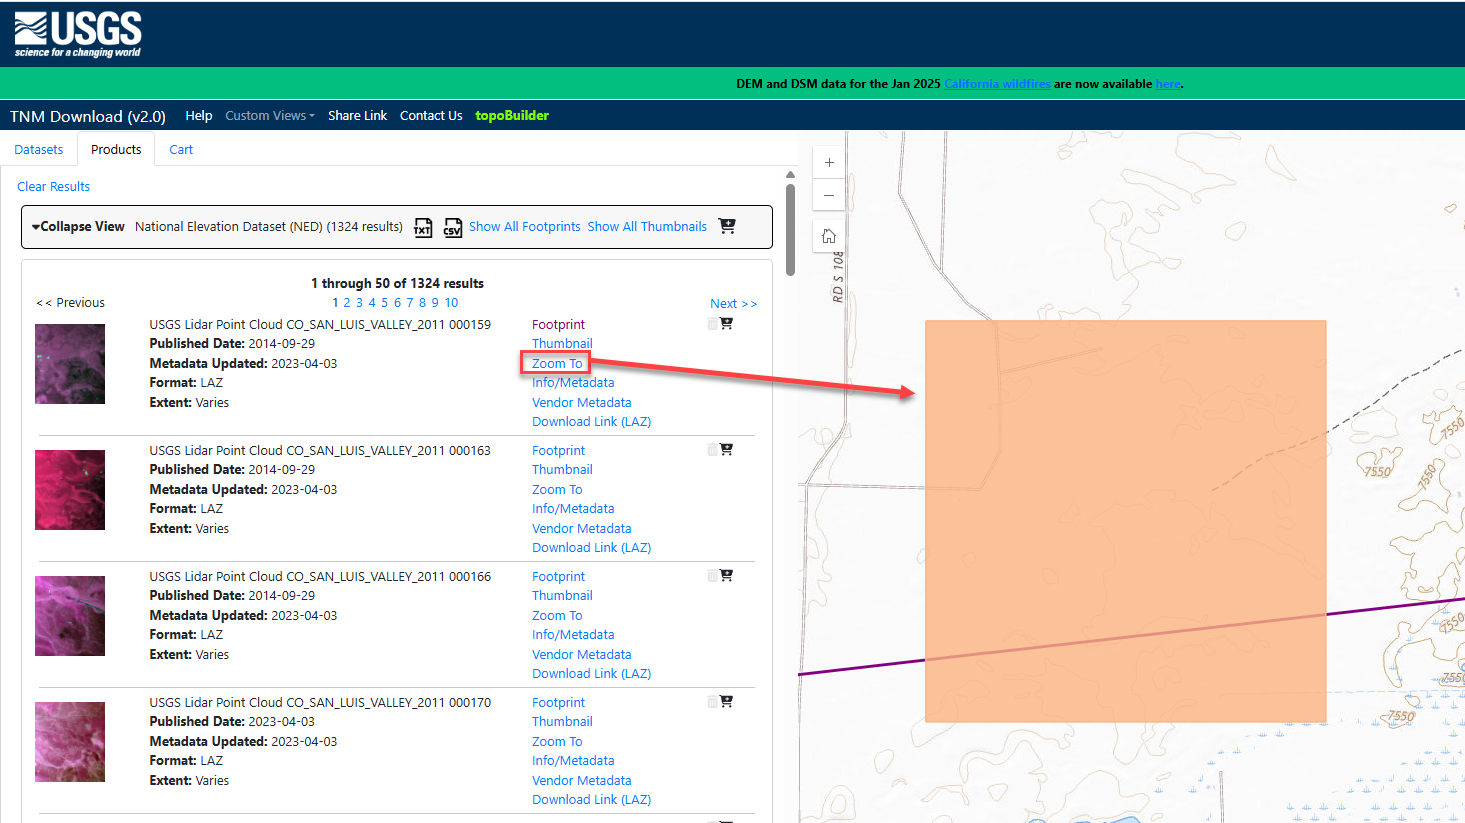Export results list as CSV file

click(453, 228)
